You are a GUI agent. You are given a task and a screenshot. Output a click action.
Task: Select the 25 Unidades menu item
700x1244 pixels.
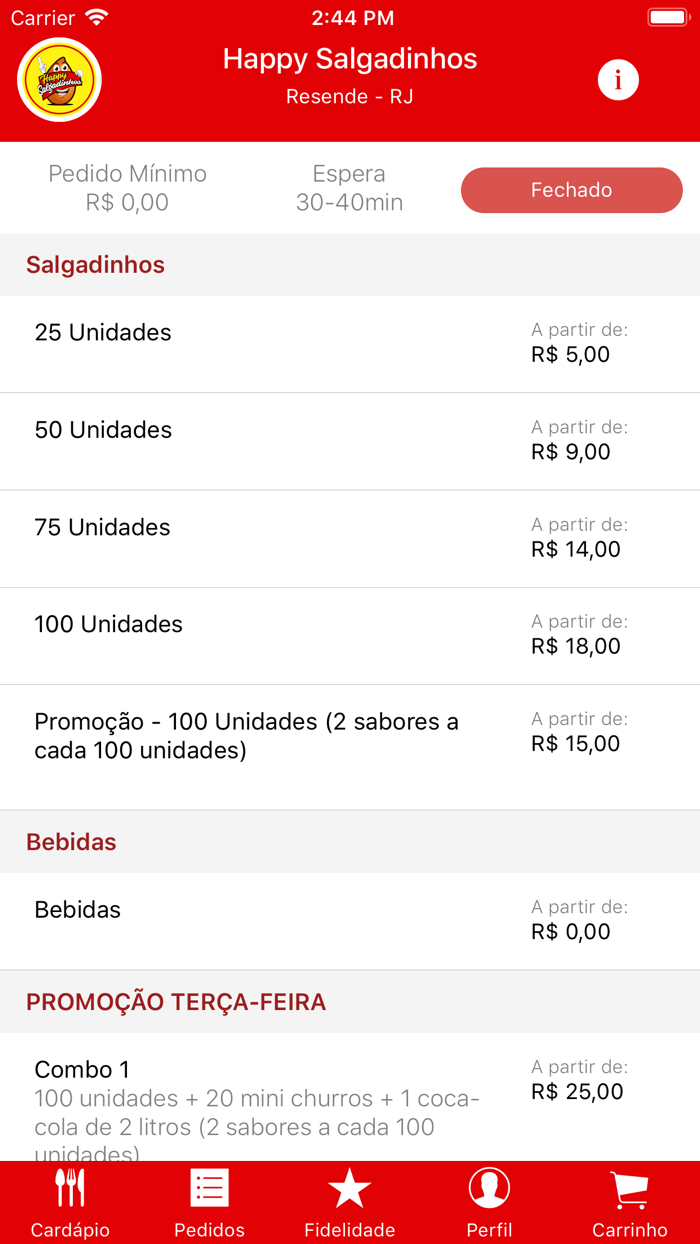(x=350, y=343)
